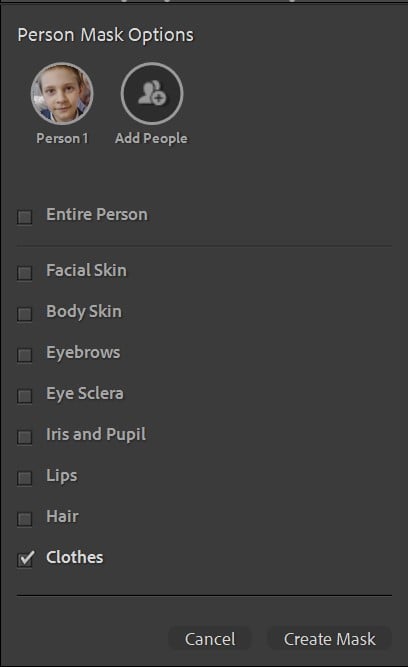The height and width of the screenshot is (667, 408).
Task: Click the Lips label text
Action: click(62, 476)
